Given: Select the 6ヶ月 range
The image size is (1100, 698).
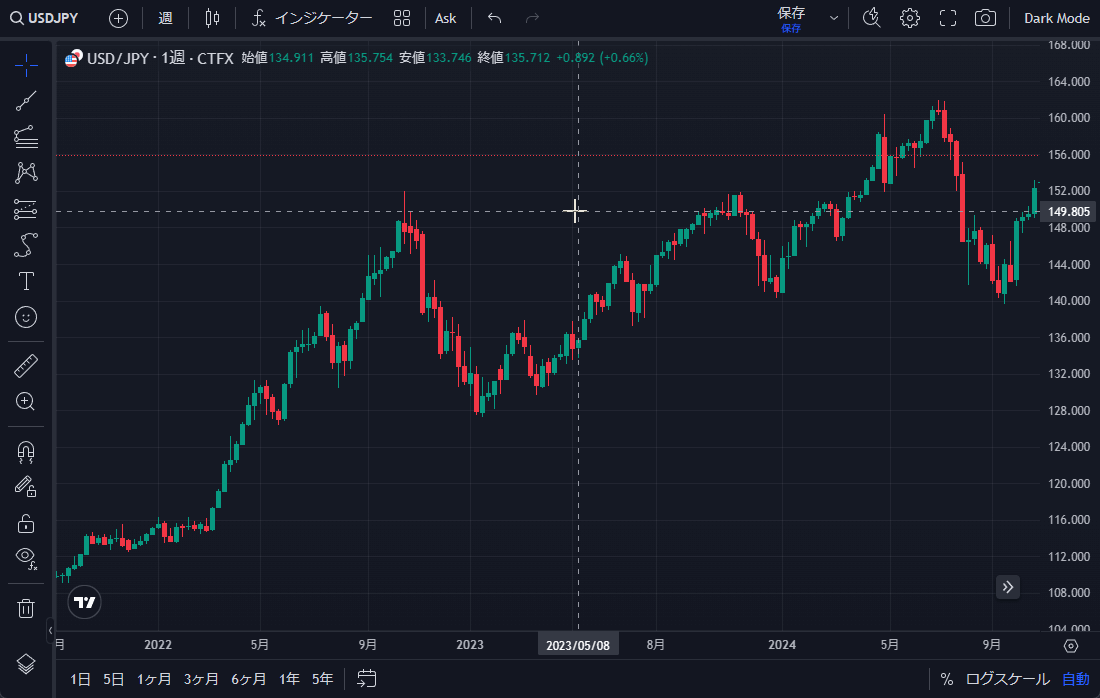Looking at the screenshot, I should coord(248,679).
